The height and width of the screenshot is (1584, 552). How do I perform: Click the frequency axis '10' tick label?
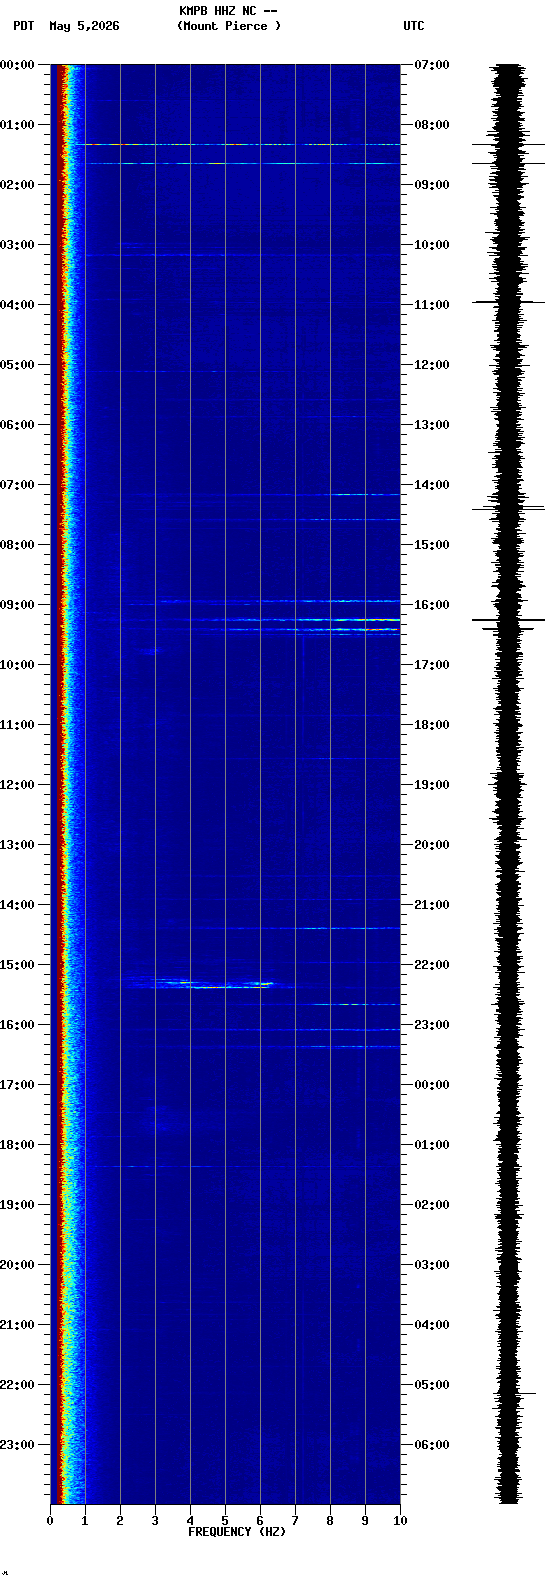coord(400,1521)
